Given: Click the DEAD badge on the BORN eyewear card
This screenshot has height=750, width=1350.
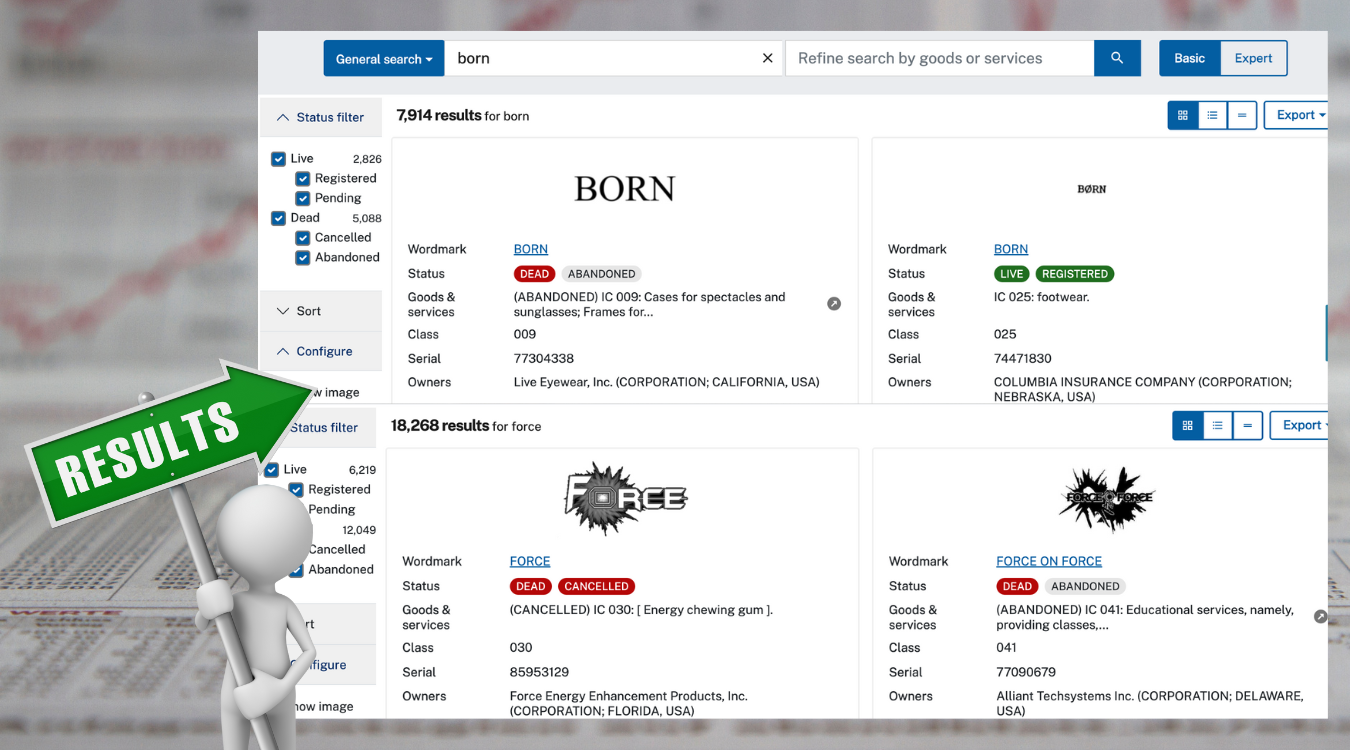Looking at the screenshot, I should (x=534, y=274).
